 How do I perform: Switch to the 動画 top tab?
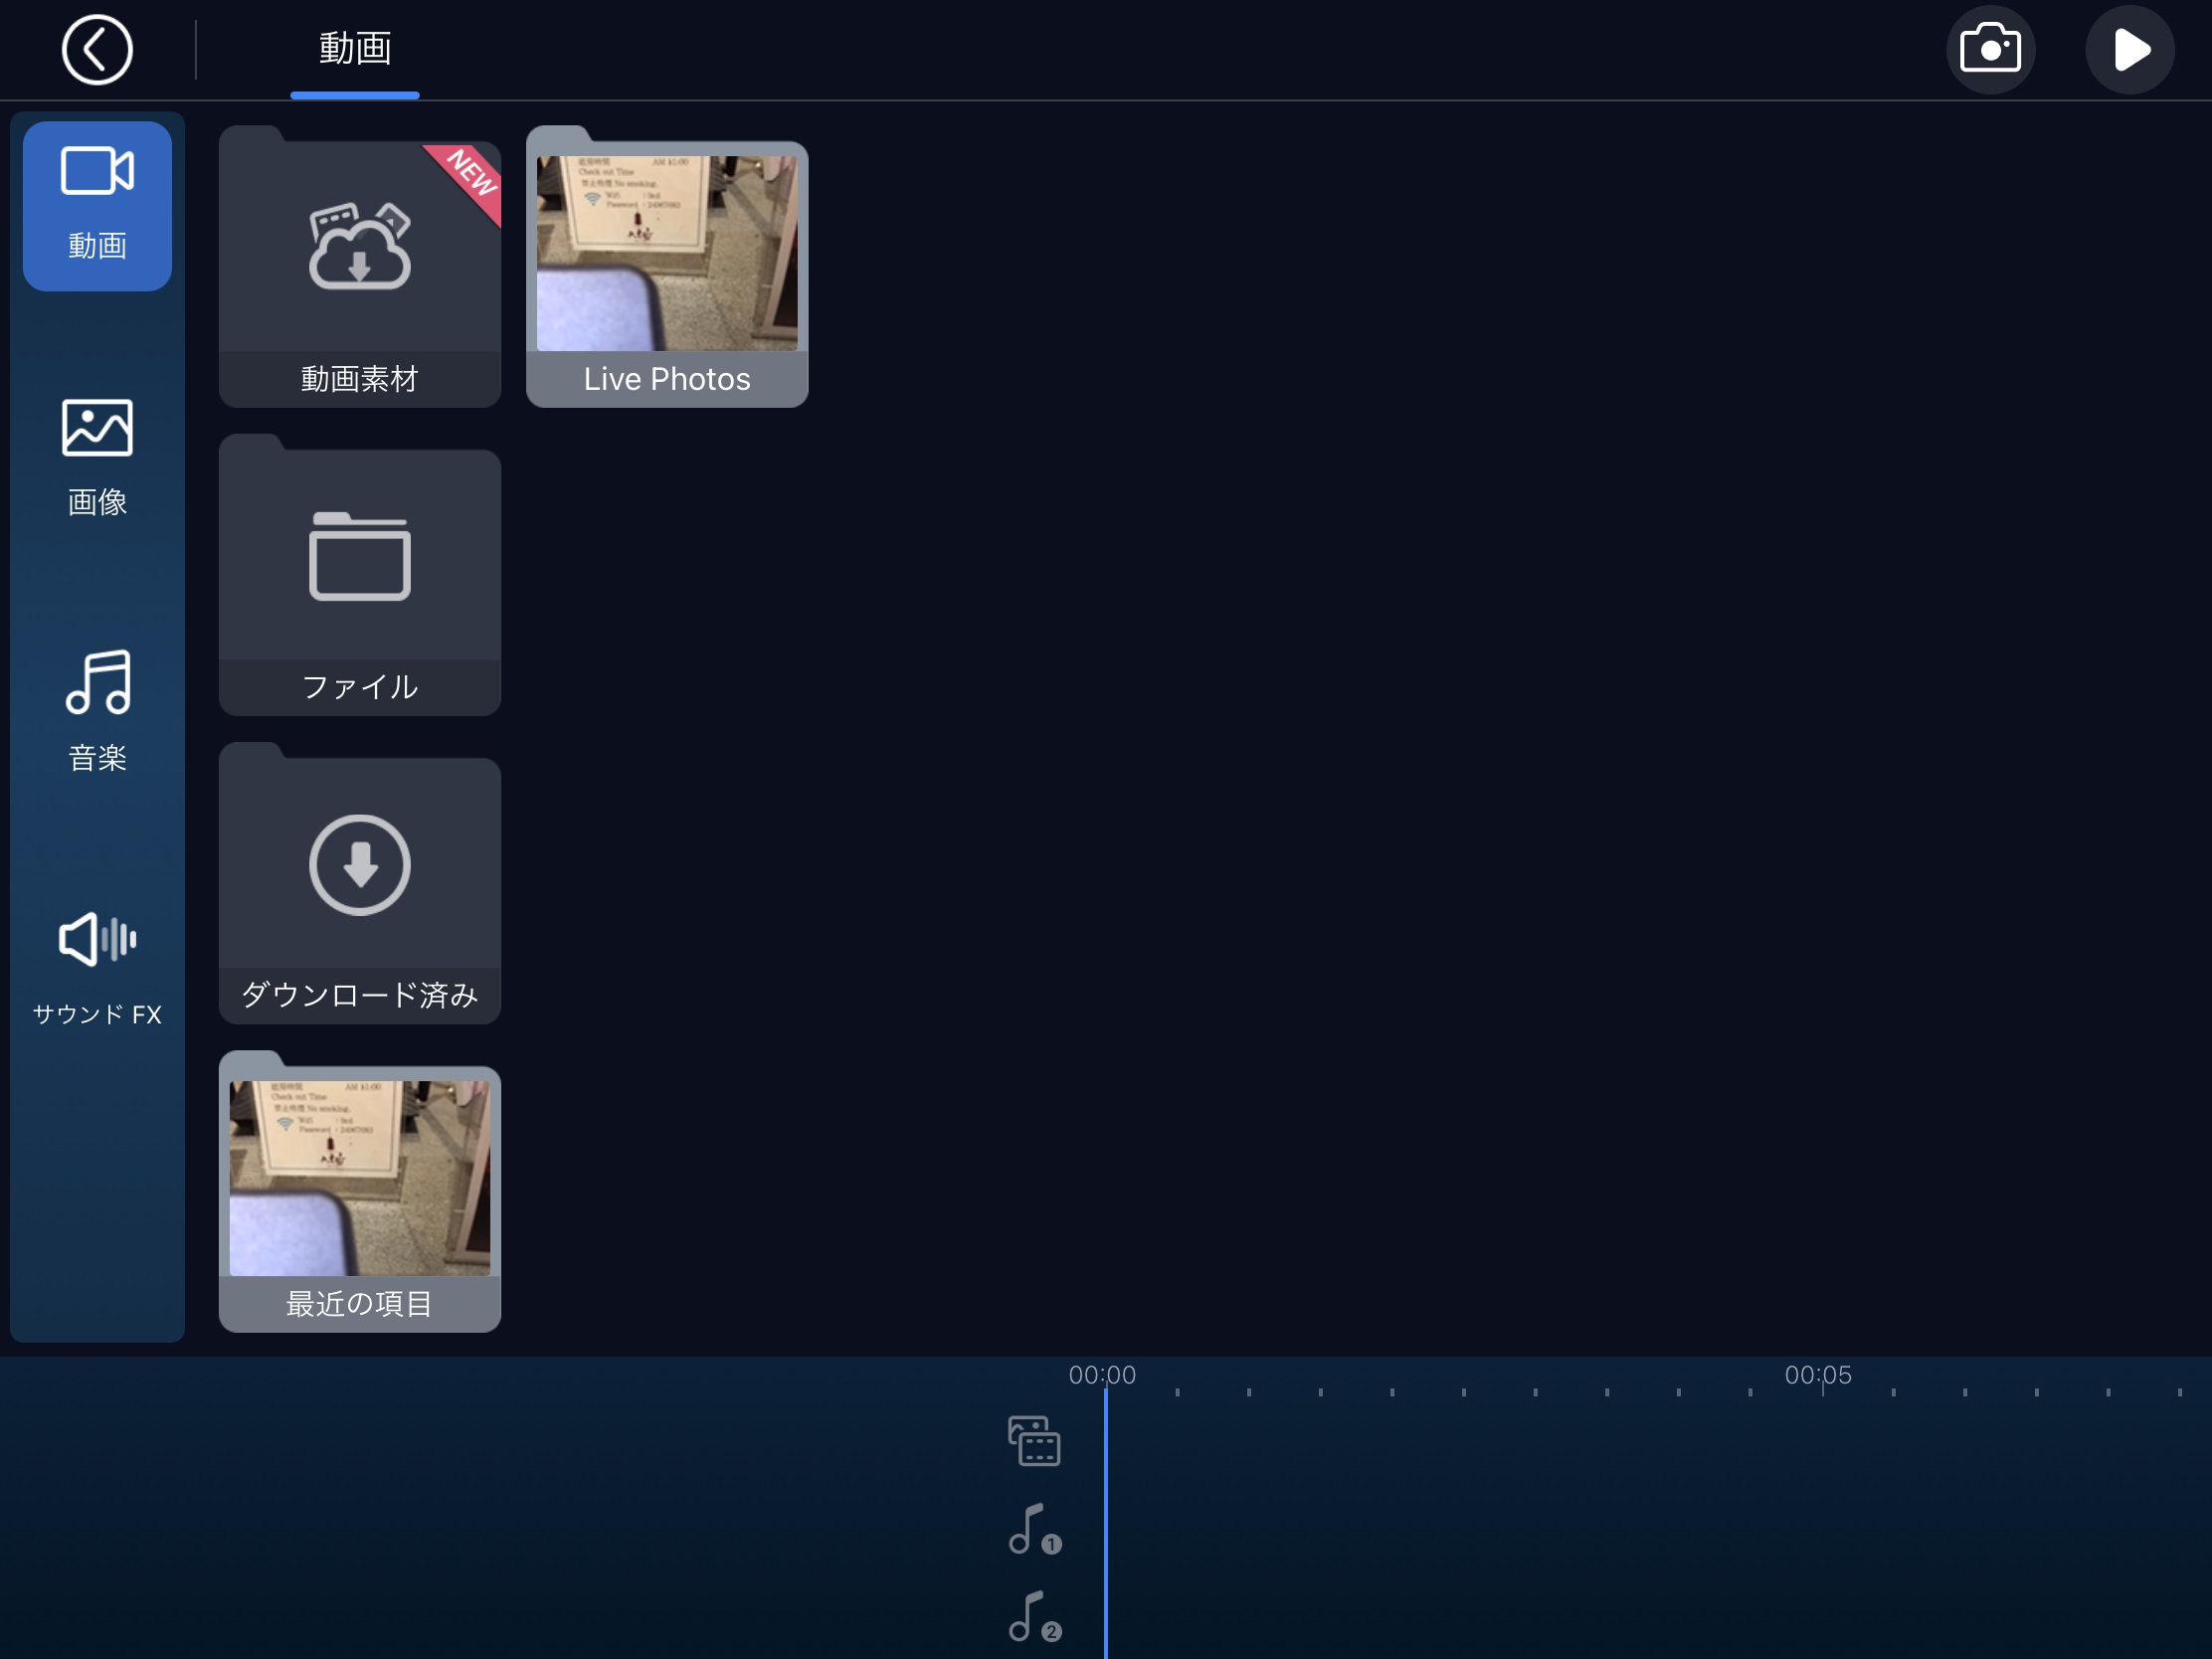click(x=355, y=49)
